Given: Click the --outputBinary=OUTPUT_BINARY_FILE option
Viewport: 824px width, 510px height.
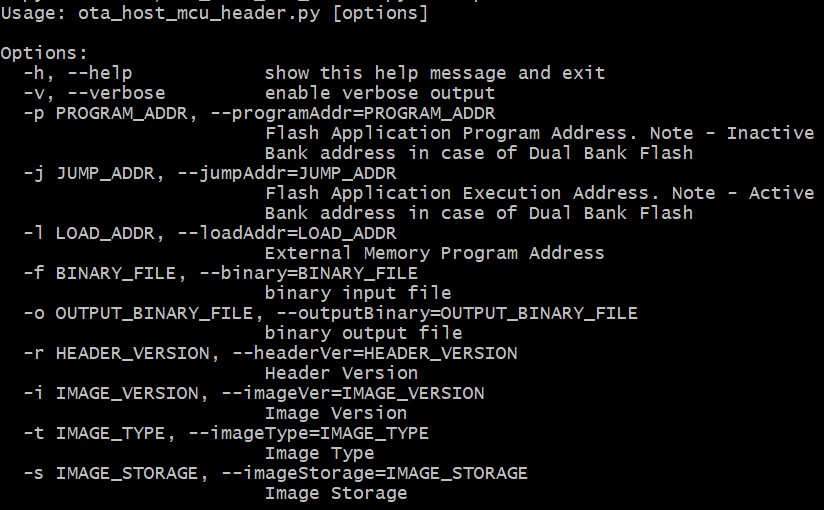Looking at the screenshot, I should coord(456,313).
